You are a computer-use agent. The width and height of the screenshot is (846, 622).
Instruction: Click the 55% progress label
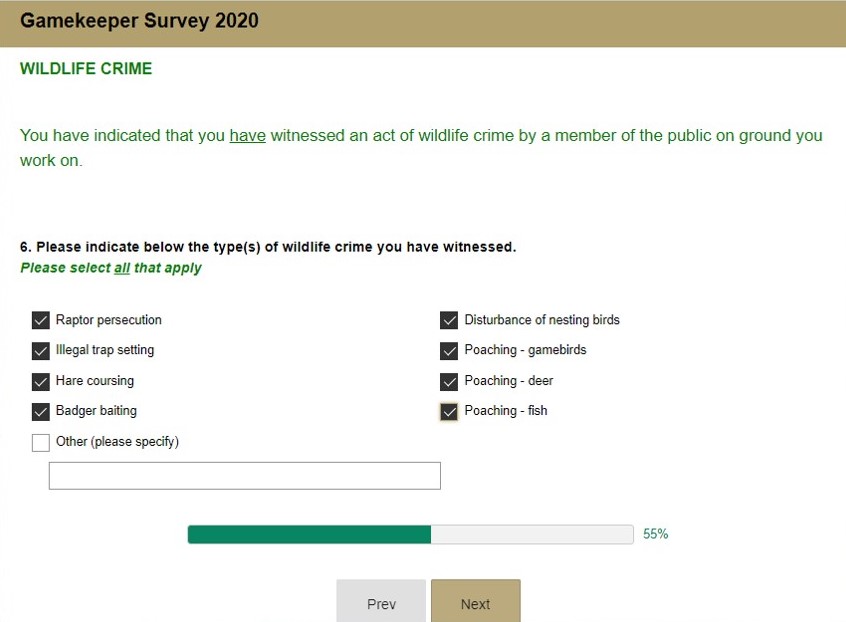tap(655, 535)
